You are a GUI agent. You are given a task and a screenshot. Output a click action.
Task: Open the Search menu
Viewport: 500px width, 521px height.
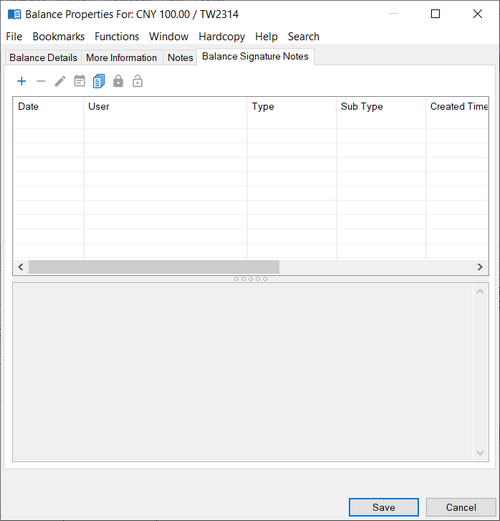coord(303,36)
